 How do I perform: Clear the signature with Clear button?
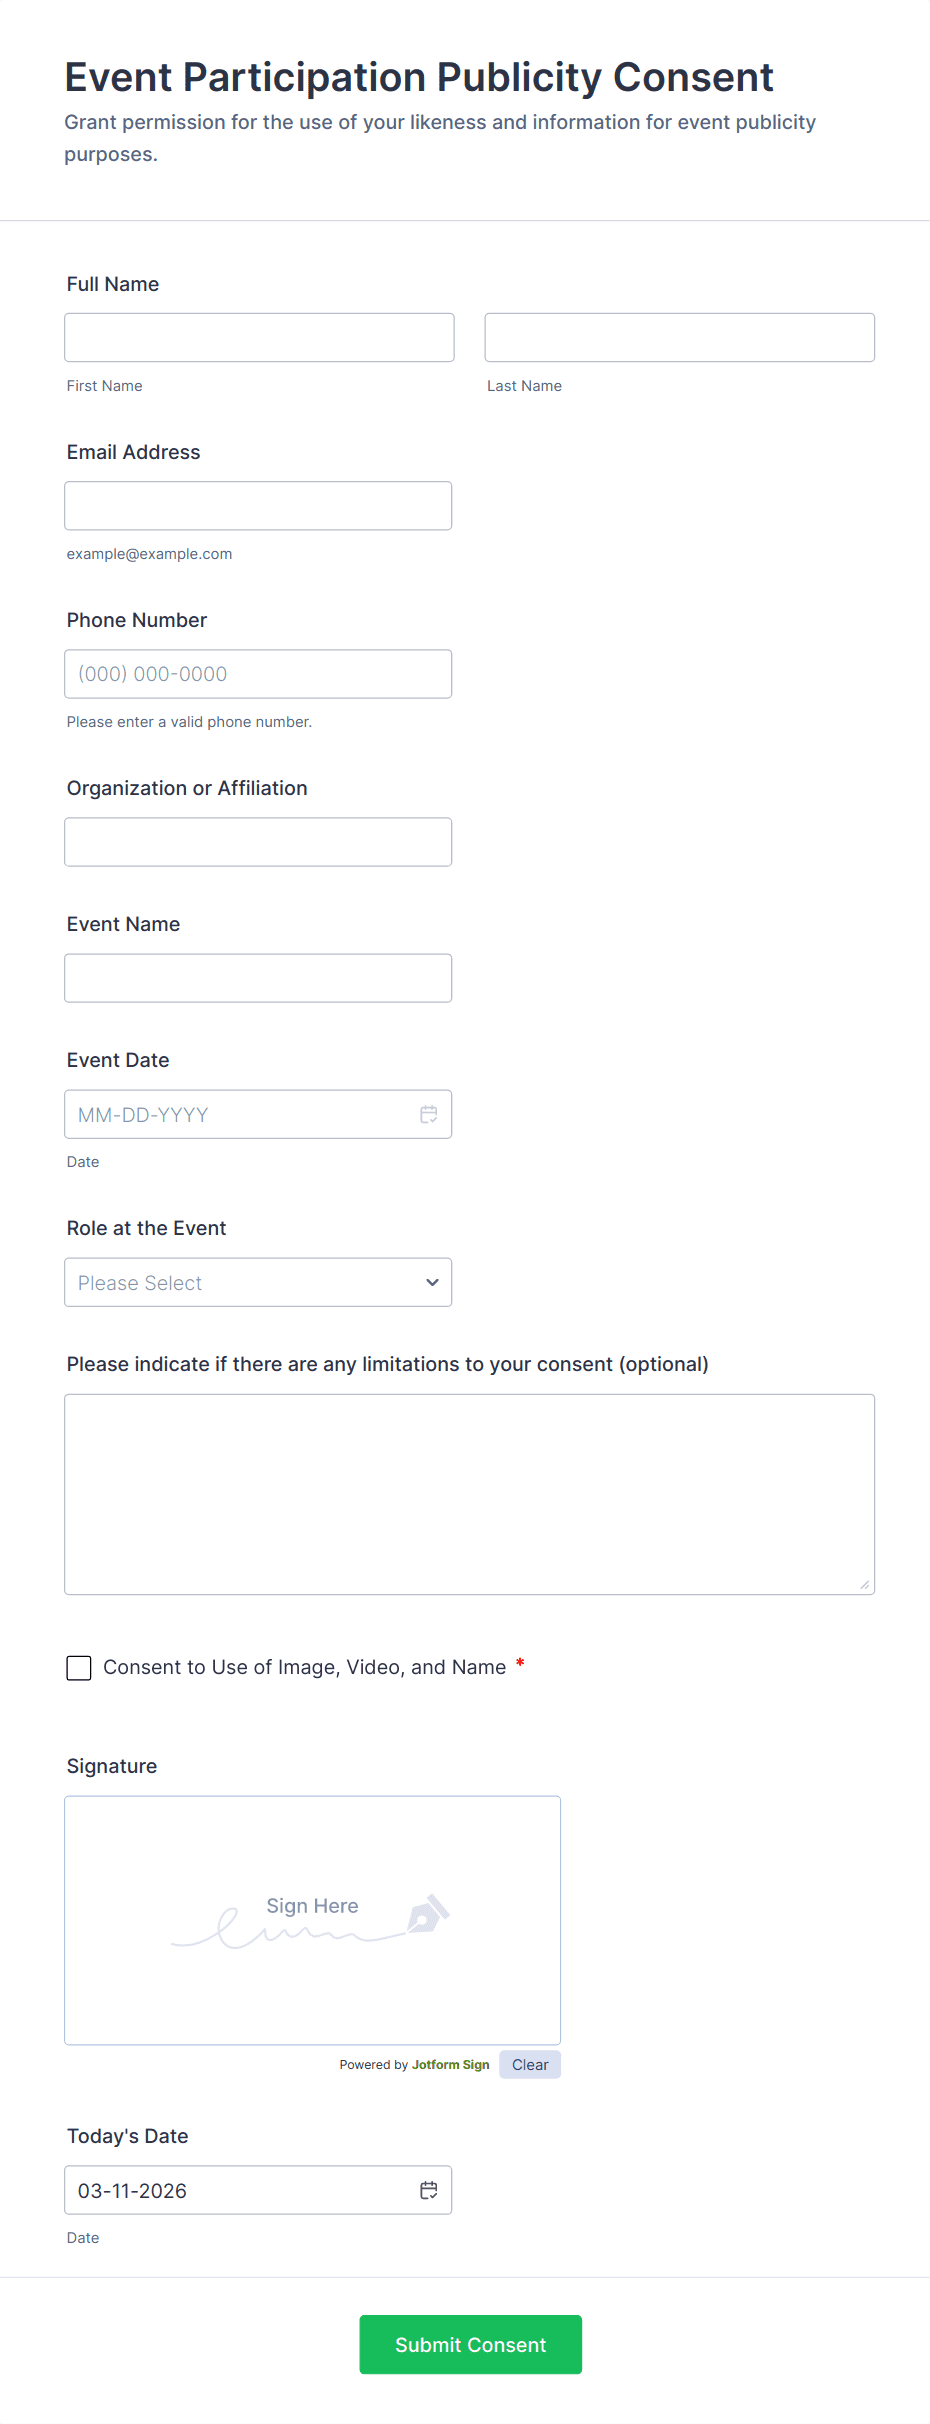(530, 2065)
